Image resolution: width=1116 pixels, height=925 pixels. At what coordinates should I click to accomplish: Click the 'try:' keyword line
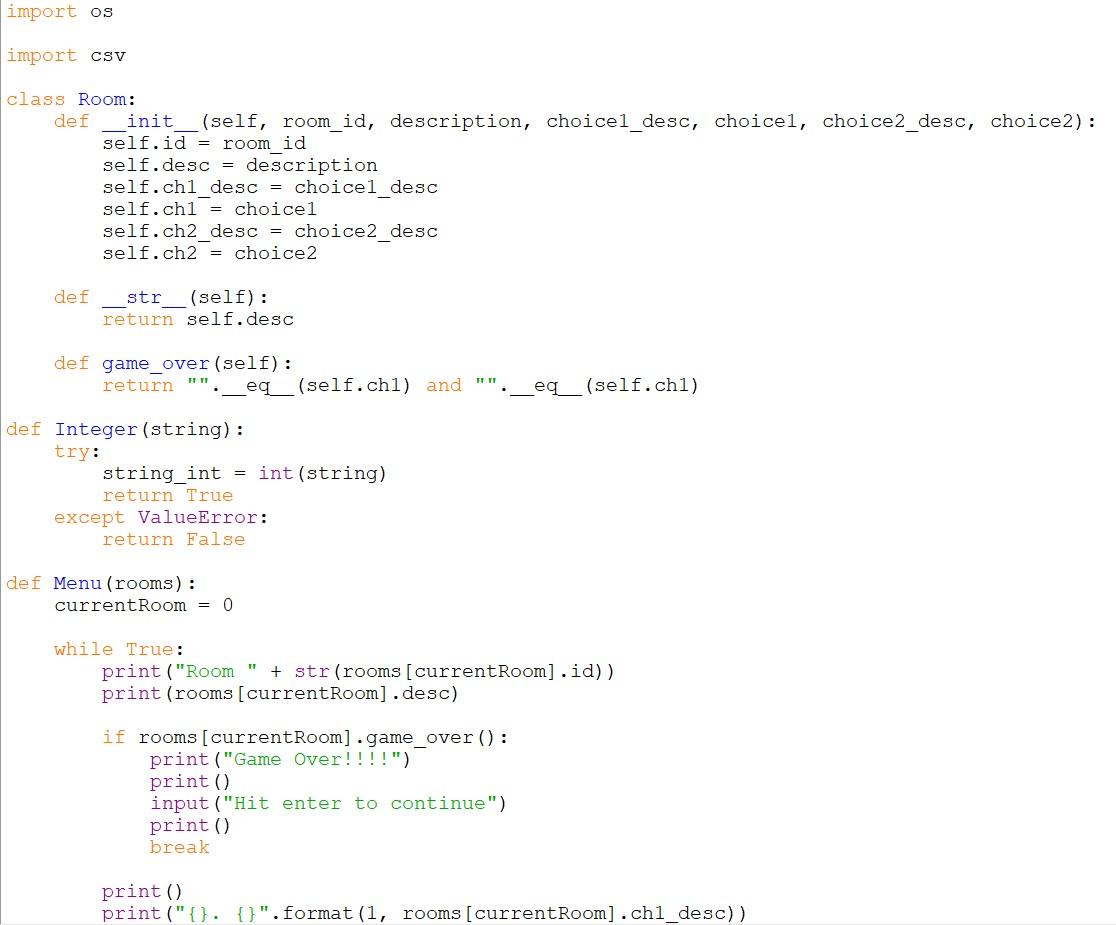point(77,452)
